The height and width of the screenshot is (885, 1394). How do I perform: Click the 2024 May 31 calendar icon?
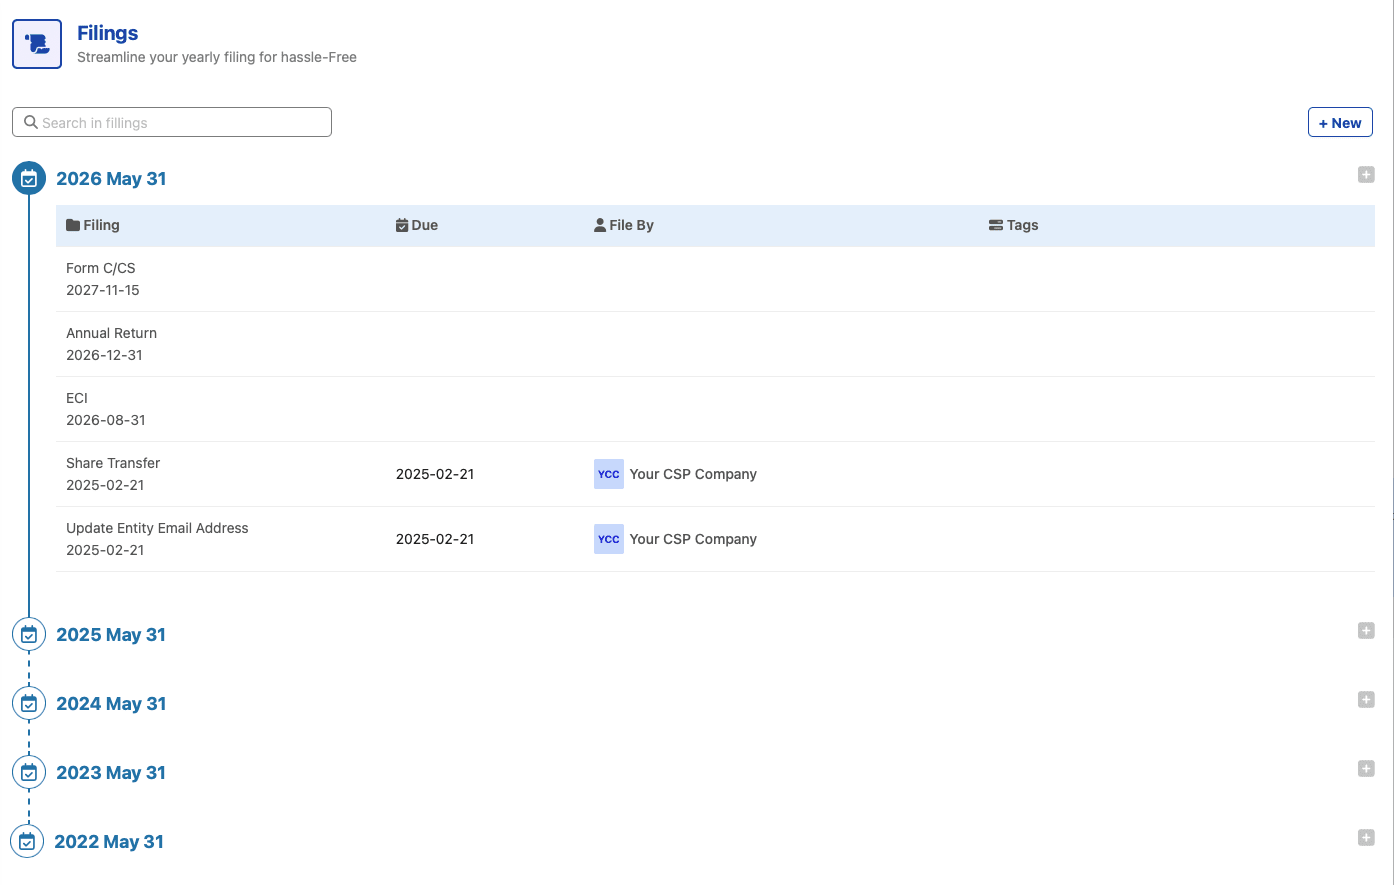(29, 704)
